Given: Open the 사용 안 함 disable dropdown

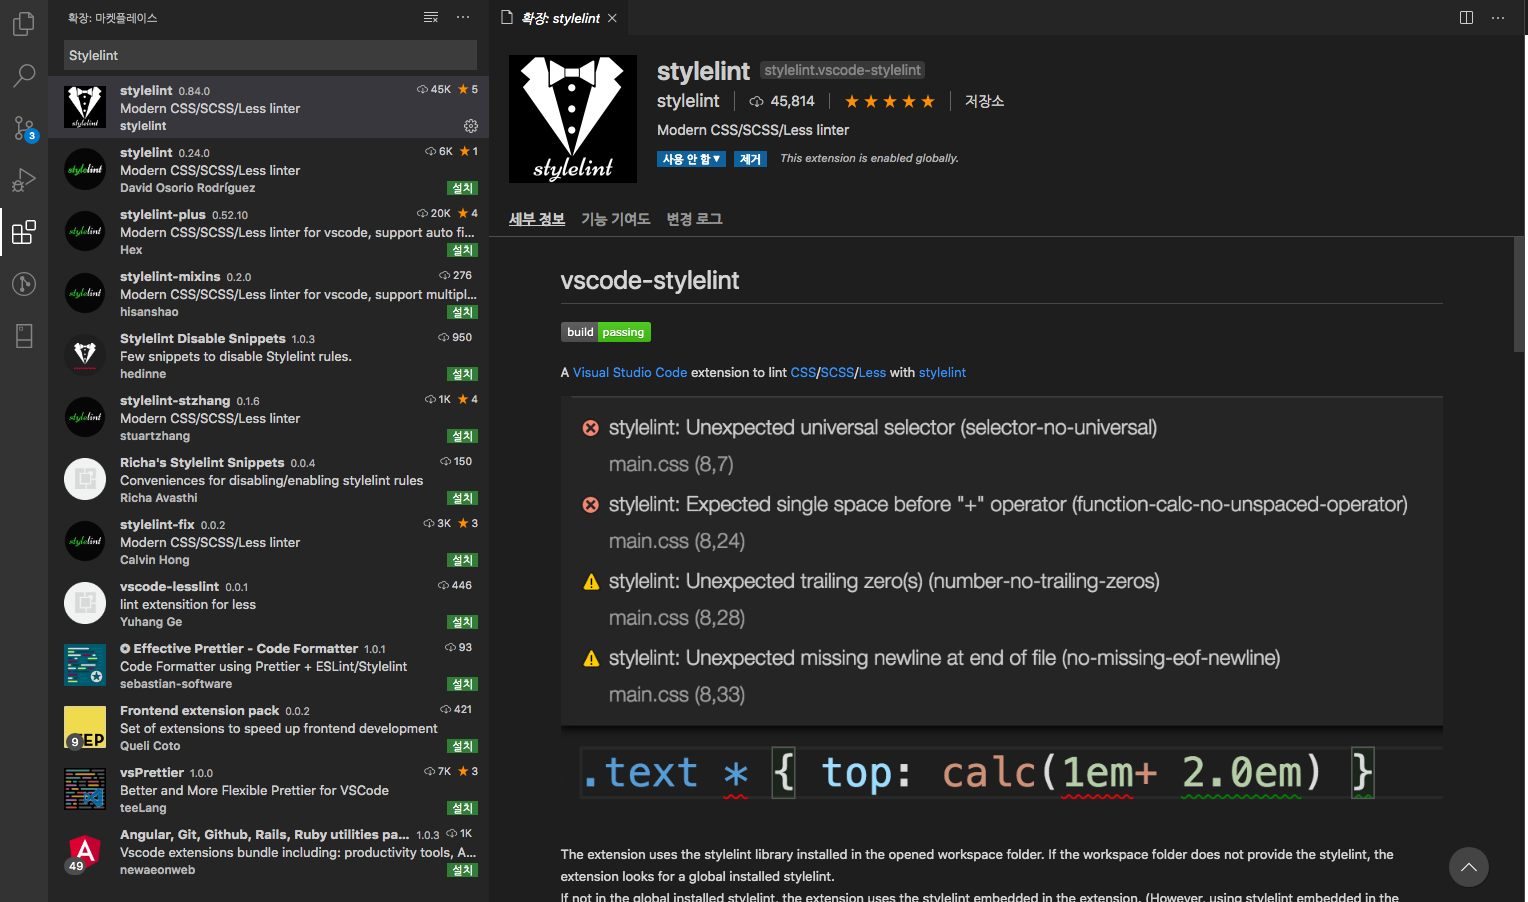Looking at the screenshot, I should pyautogui.click(x=691, y=159).
